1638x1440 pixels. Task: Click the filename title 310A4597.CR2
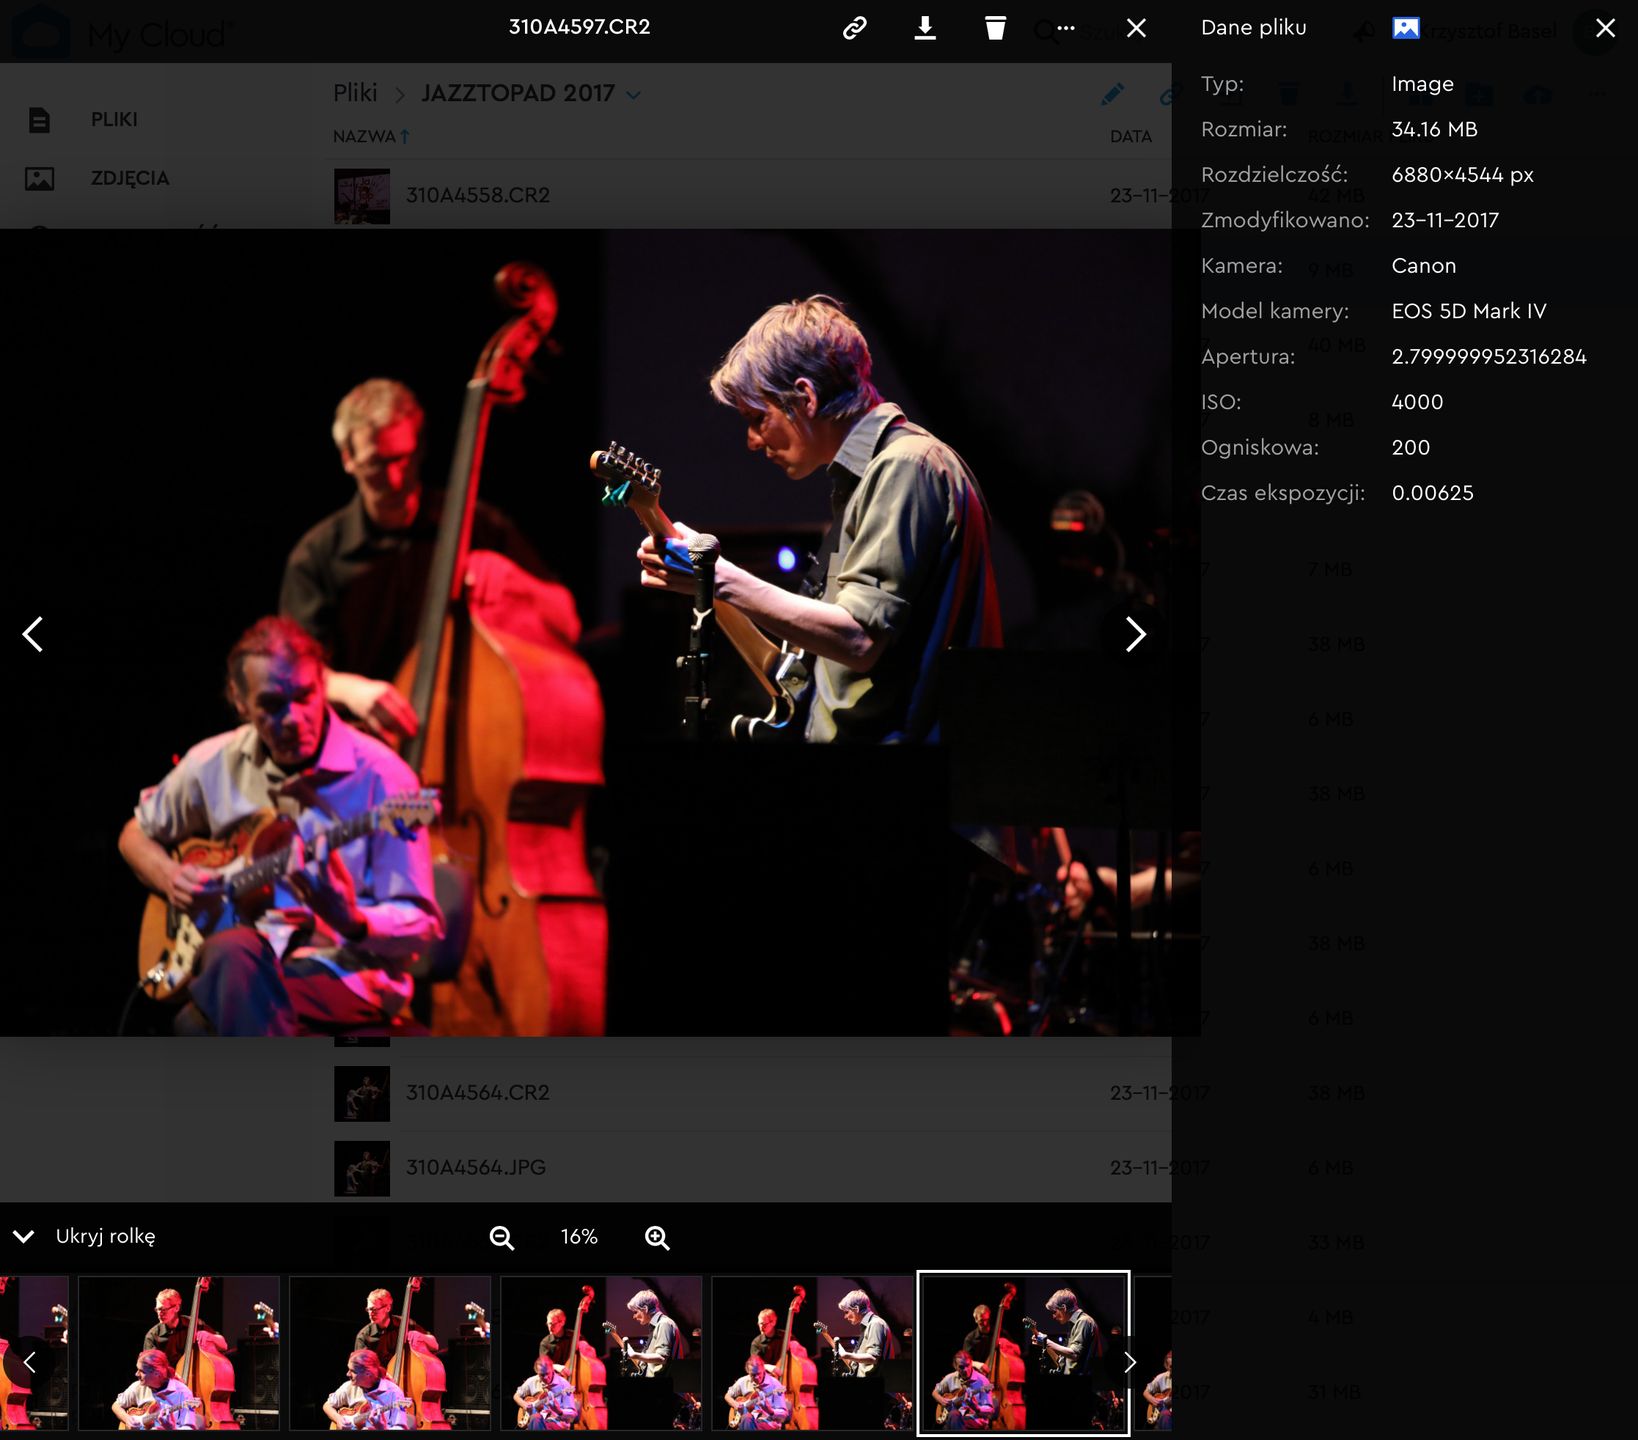pos(579,27)
